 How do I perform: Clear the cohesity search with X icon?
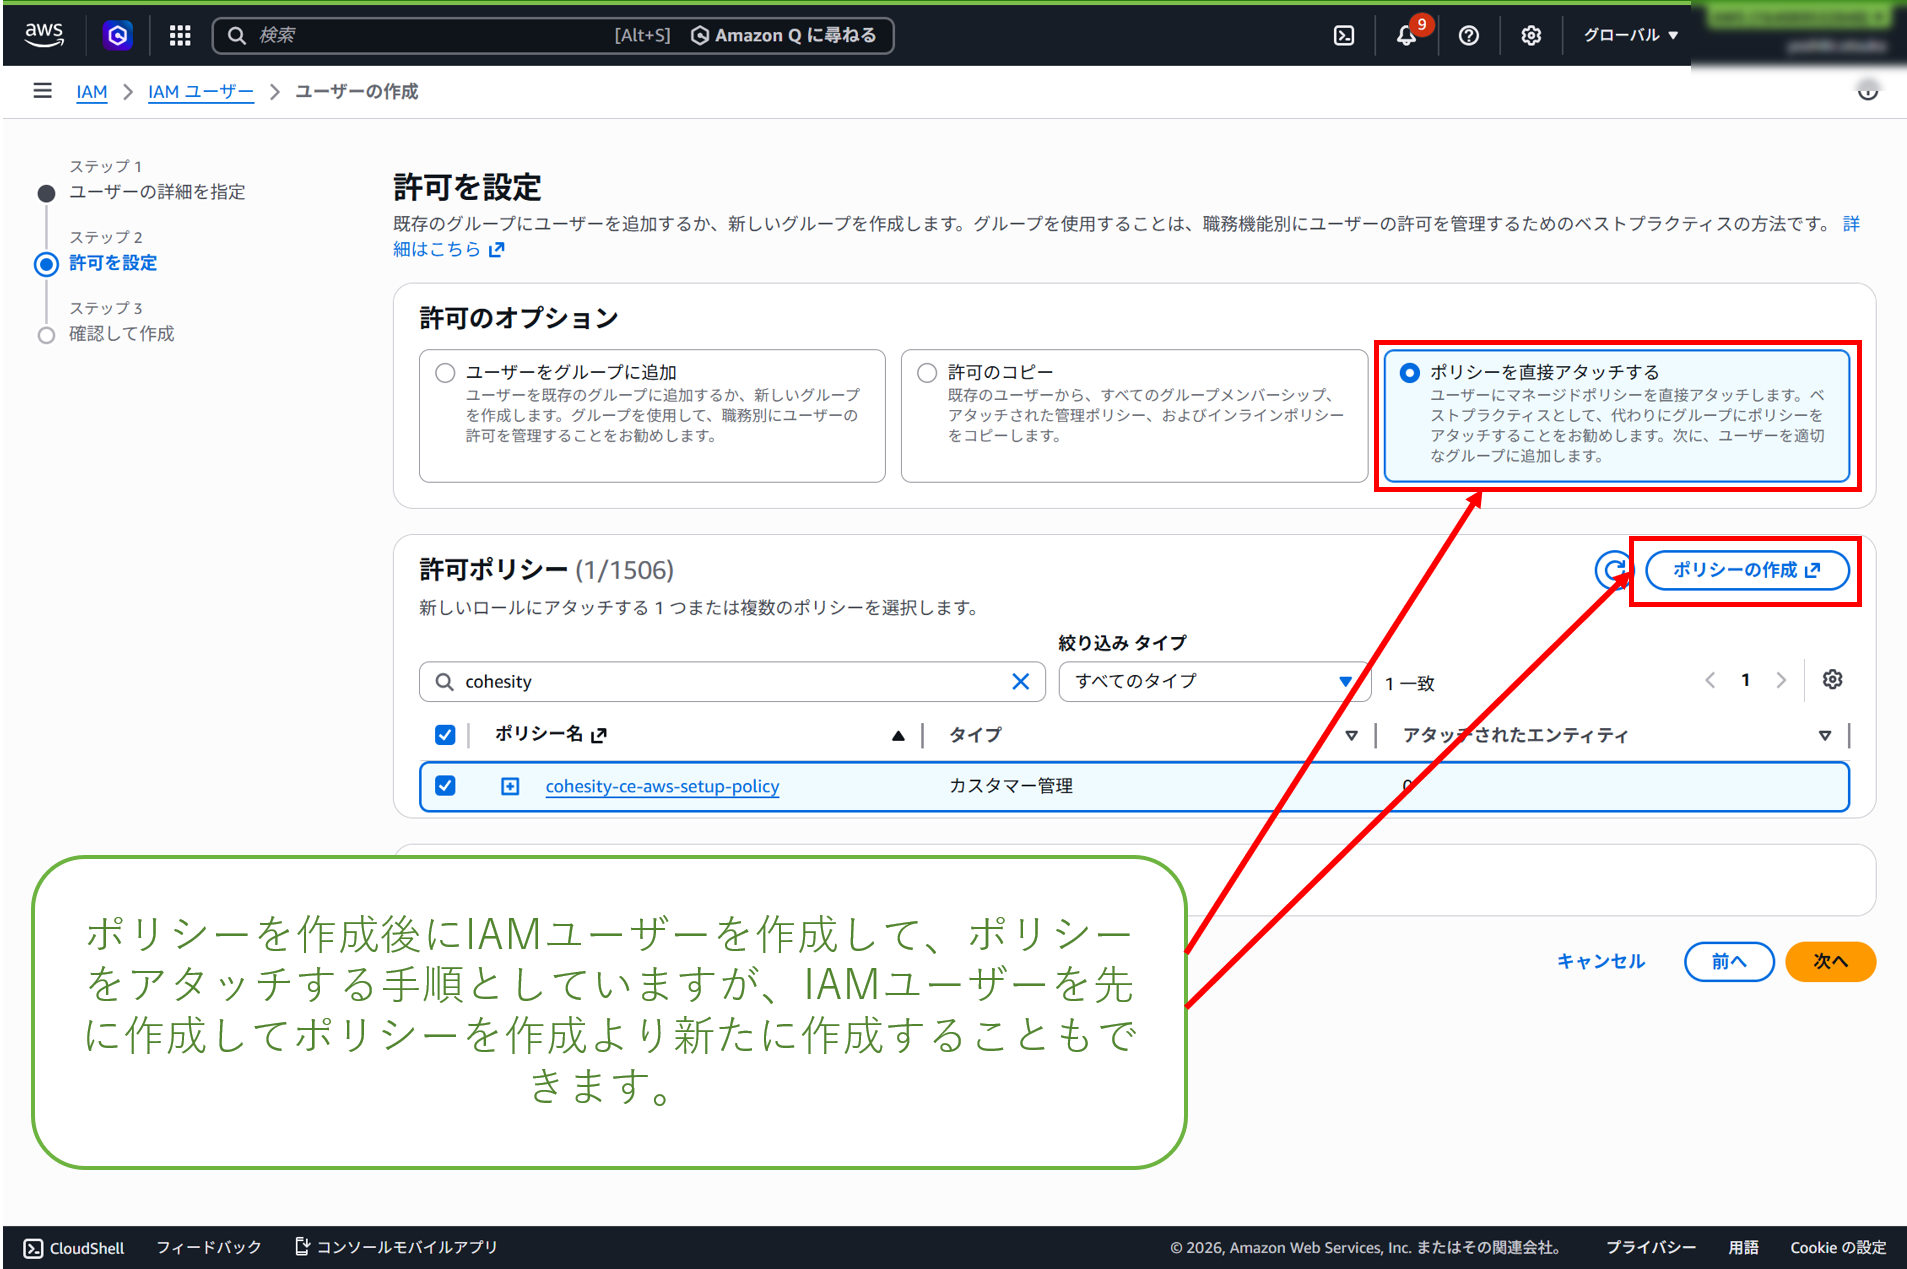point(1020,682)
